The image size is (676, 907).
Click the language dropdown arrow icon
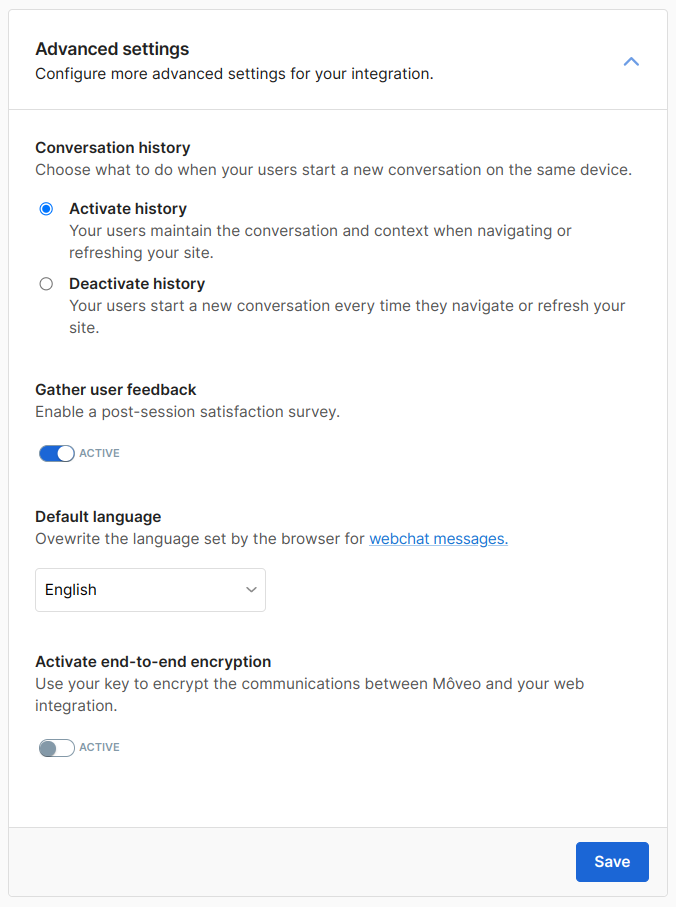coord(251,590)
